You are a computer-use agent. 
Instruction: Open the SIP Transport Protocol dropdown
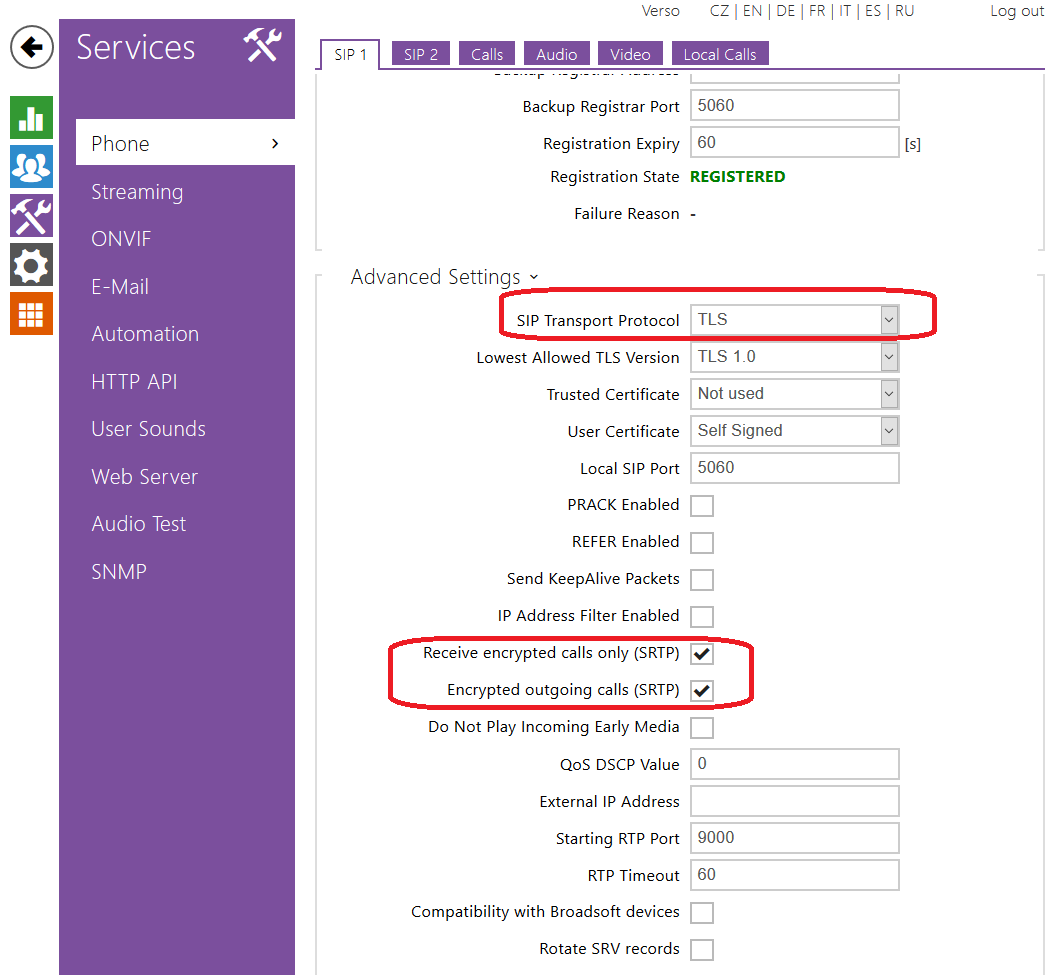click(795, 320)
